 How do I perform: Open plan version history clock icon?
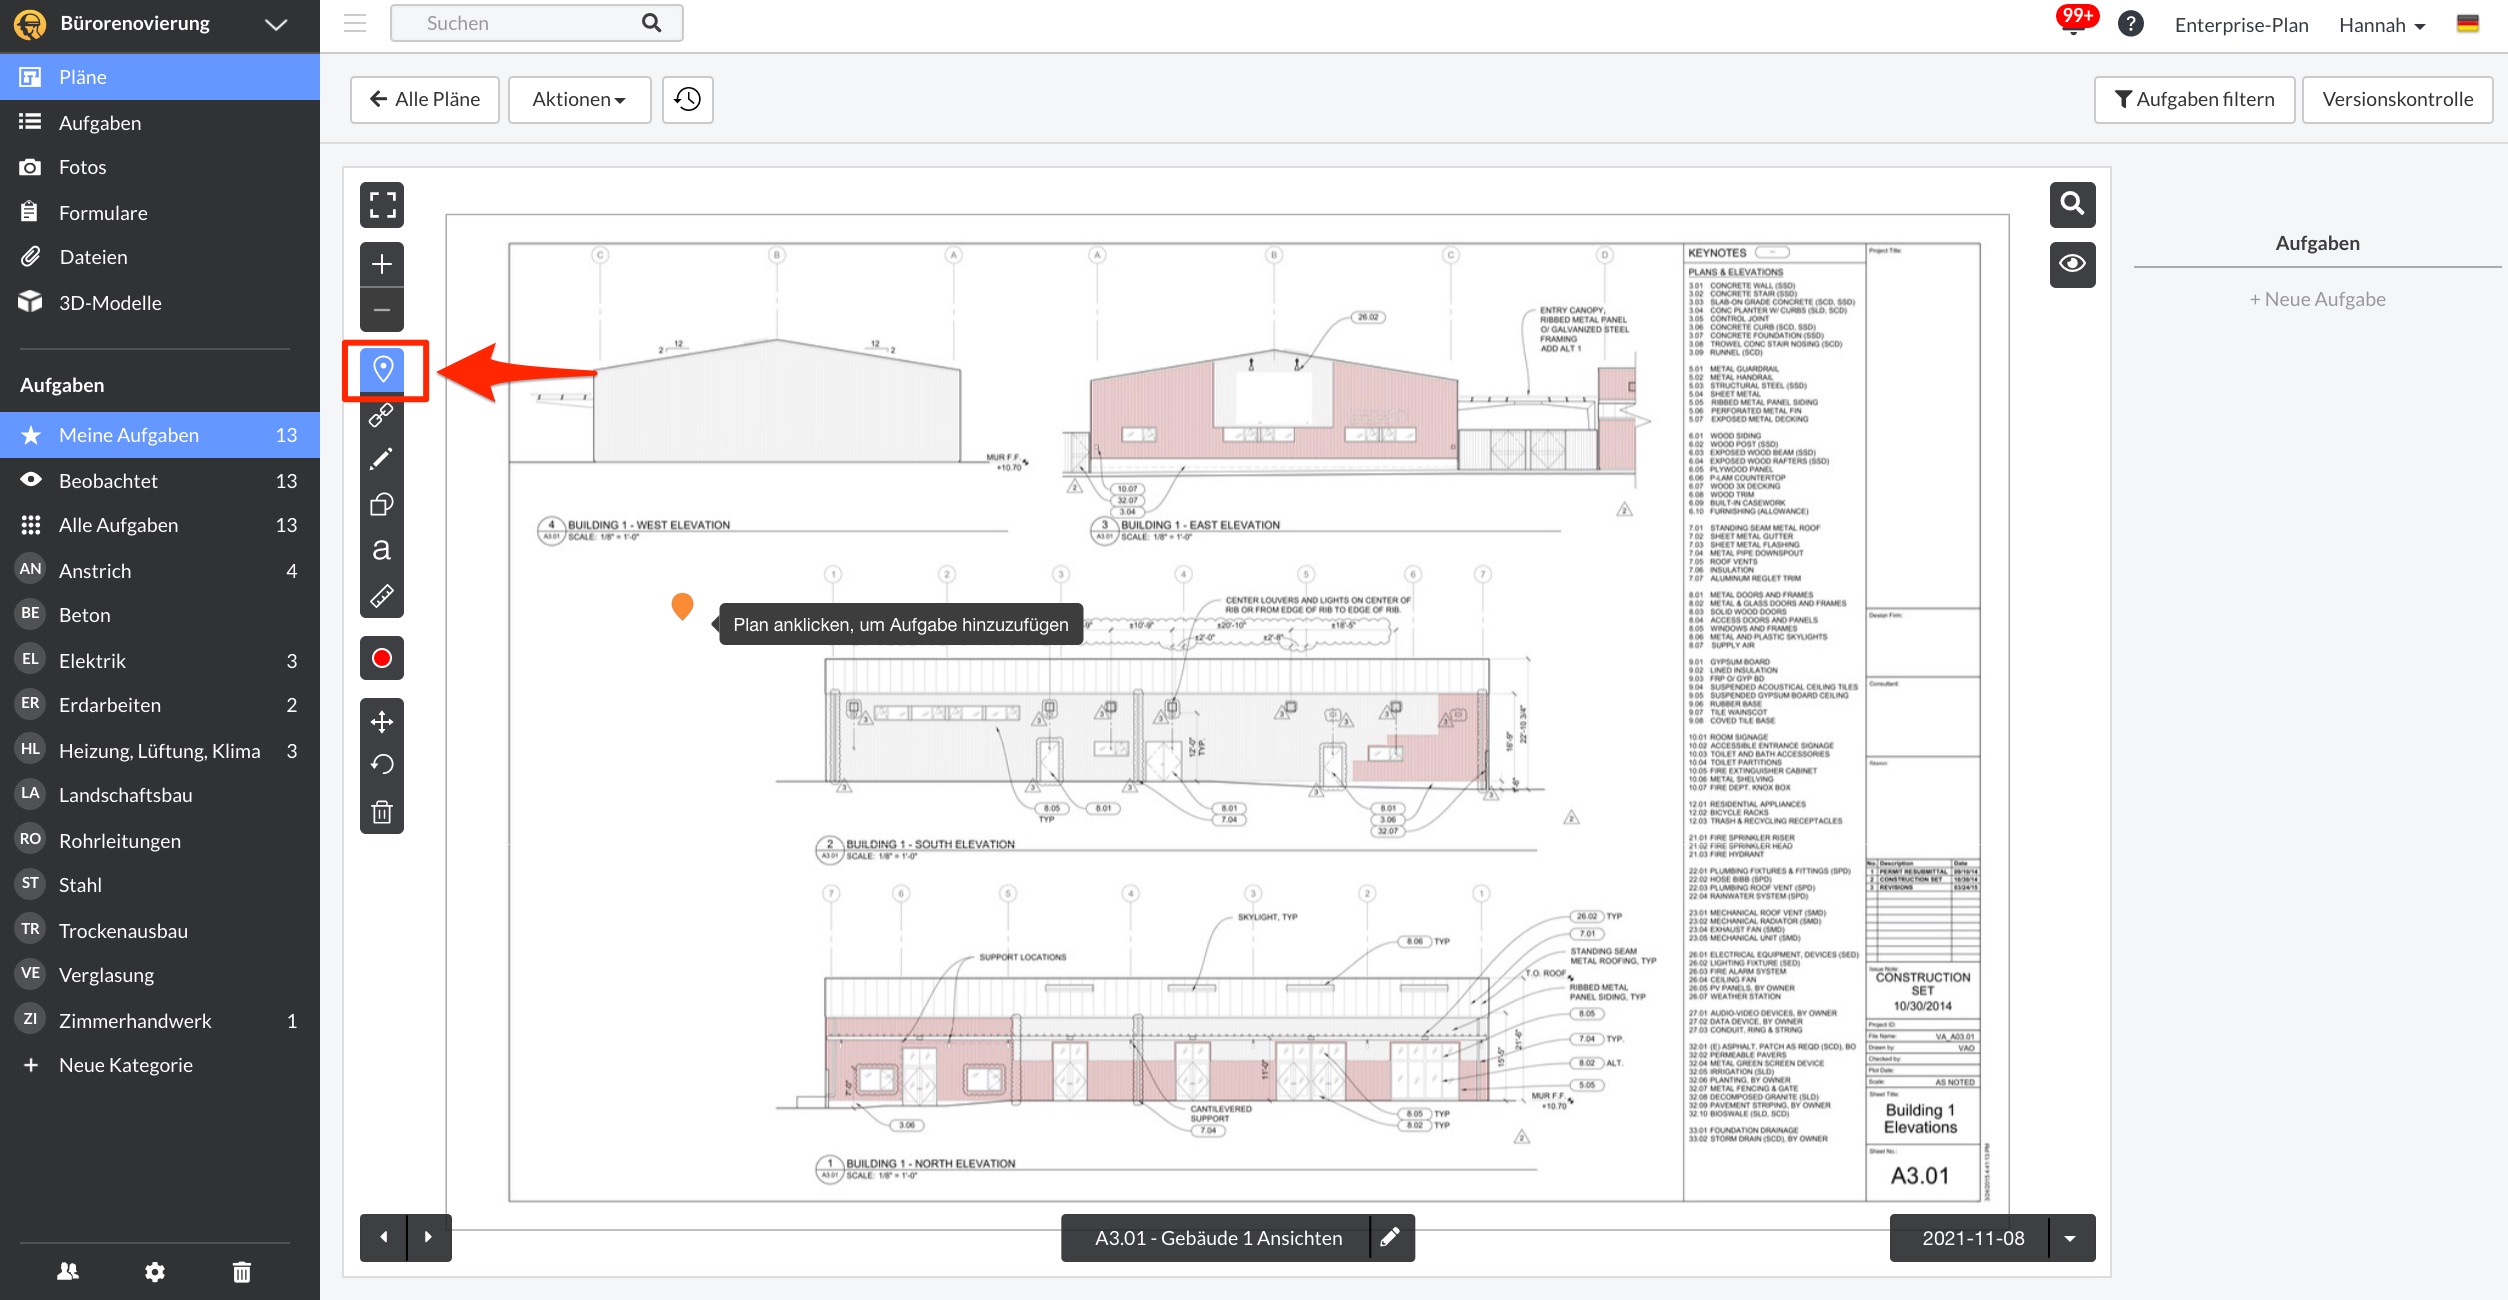tap(688, 99)
